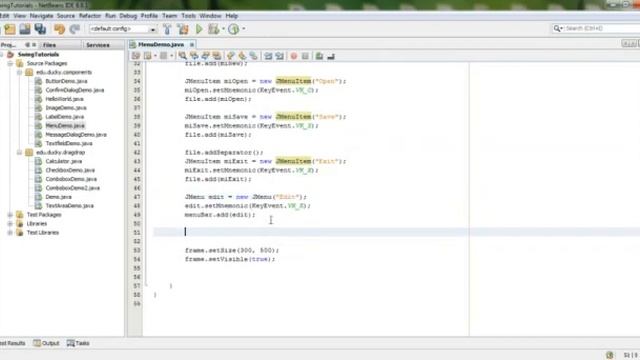Toggle Highlight Search in editor toolbar
Image resolution: width=640 pixels, height=360 pixels.
(x=217, y=56)
